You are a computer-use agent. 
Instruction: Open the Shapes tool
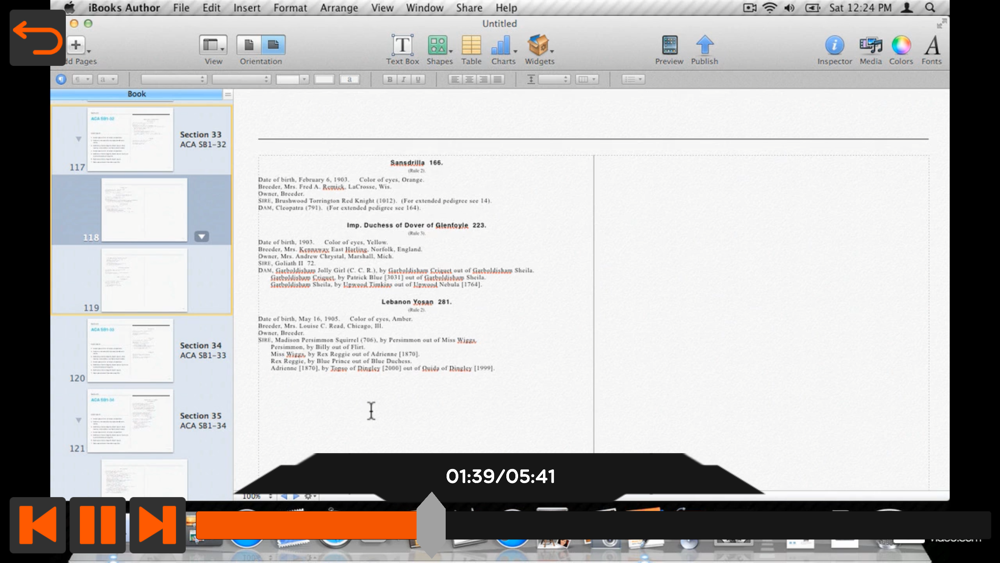point(439,50)
